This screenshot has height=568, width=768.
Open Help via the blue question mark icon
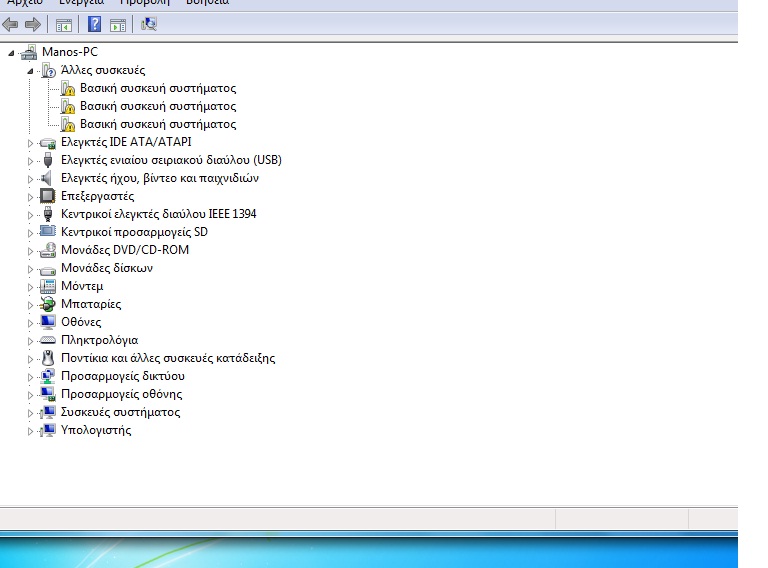coord(95,24)
